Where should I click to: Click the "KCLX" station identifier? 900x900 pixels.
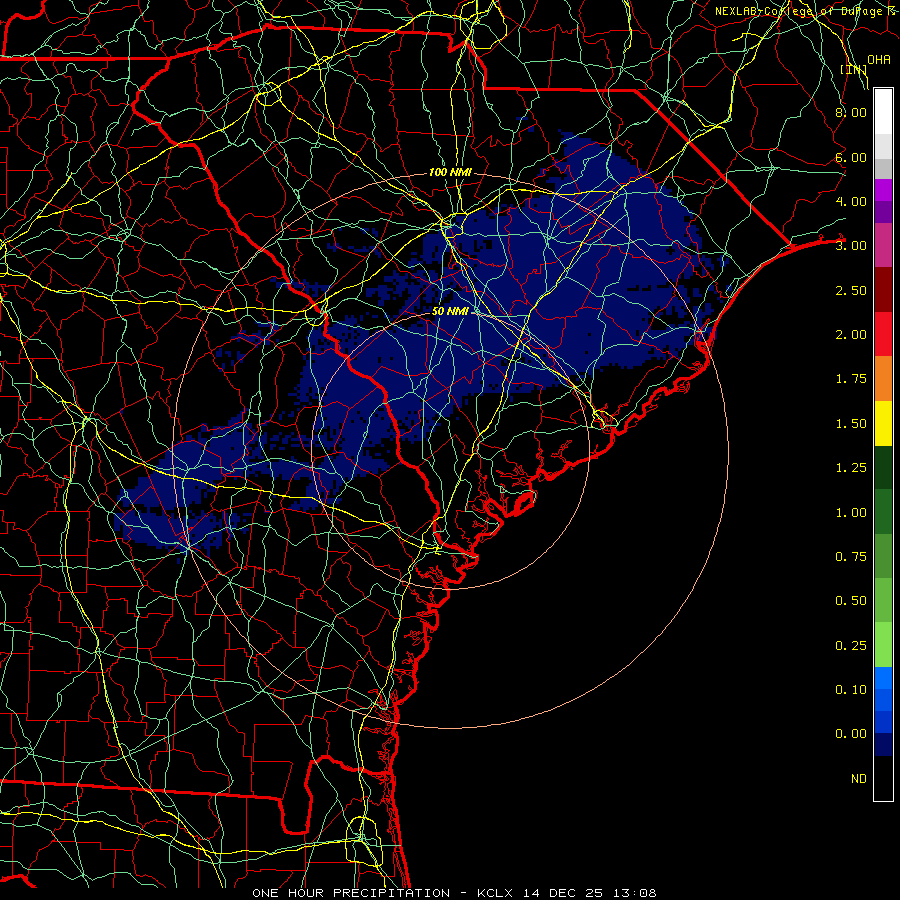[495, 893]
